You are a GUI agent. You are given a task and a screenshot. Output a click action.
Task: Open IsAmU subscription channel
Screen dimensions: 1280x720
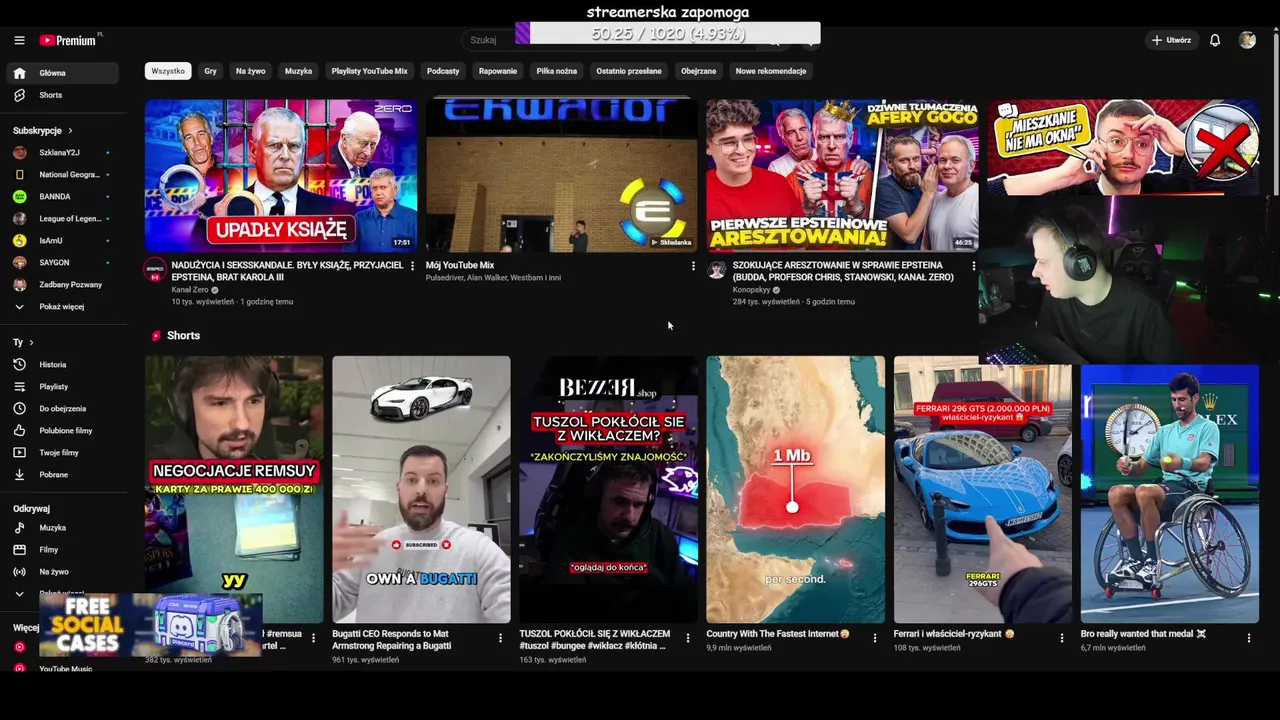pos(62,241)
